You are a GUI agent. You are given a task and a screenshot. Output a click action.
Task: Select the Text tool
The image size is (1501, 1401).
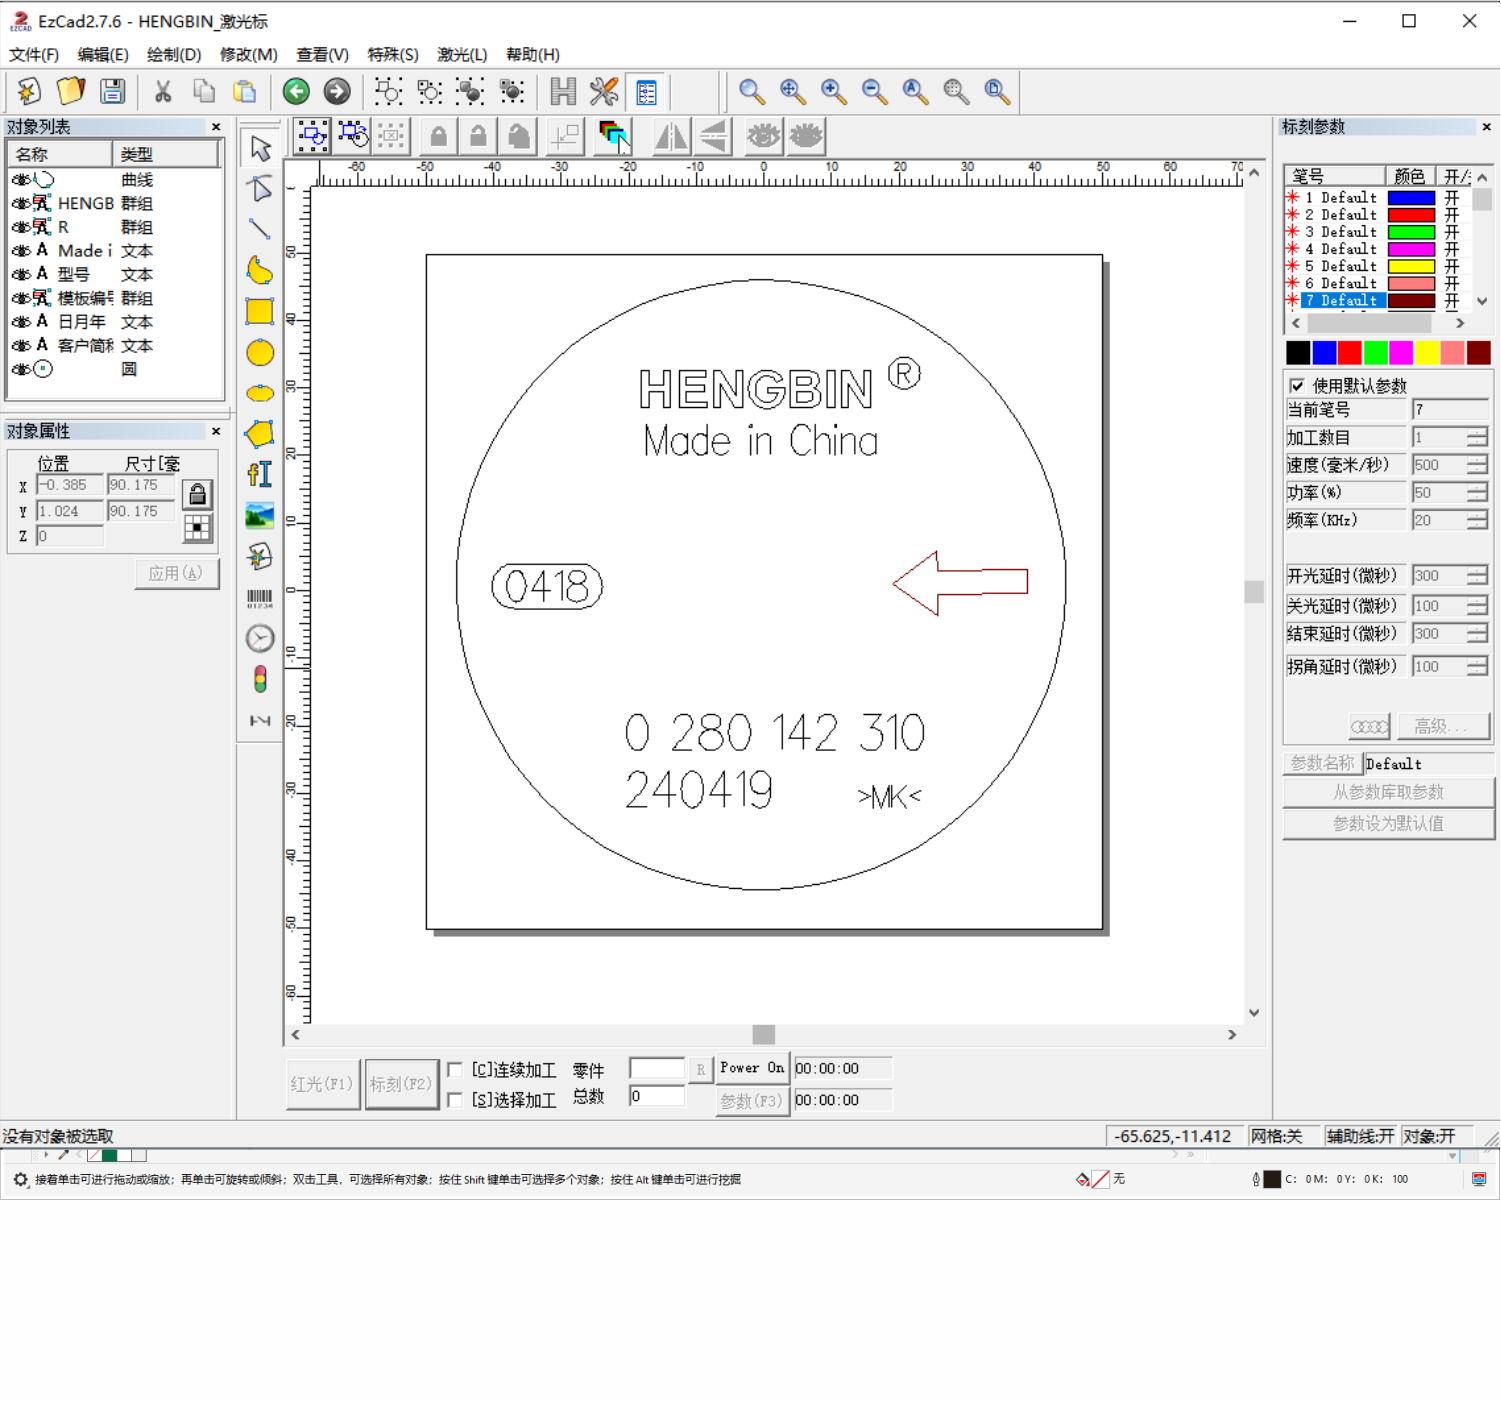tap(260, 475)
